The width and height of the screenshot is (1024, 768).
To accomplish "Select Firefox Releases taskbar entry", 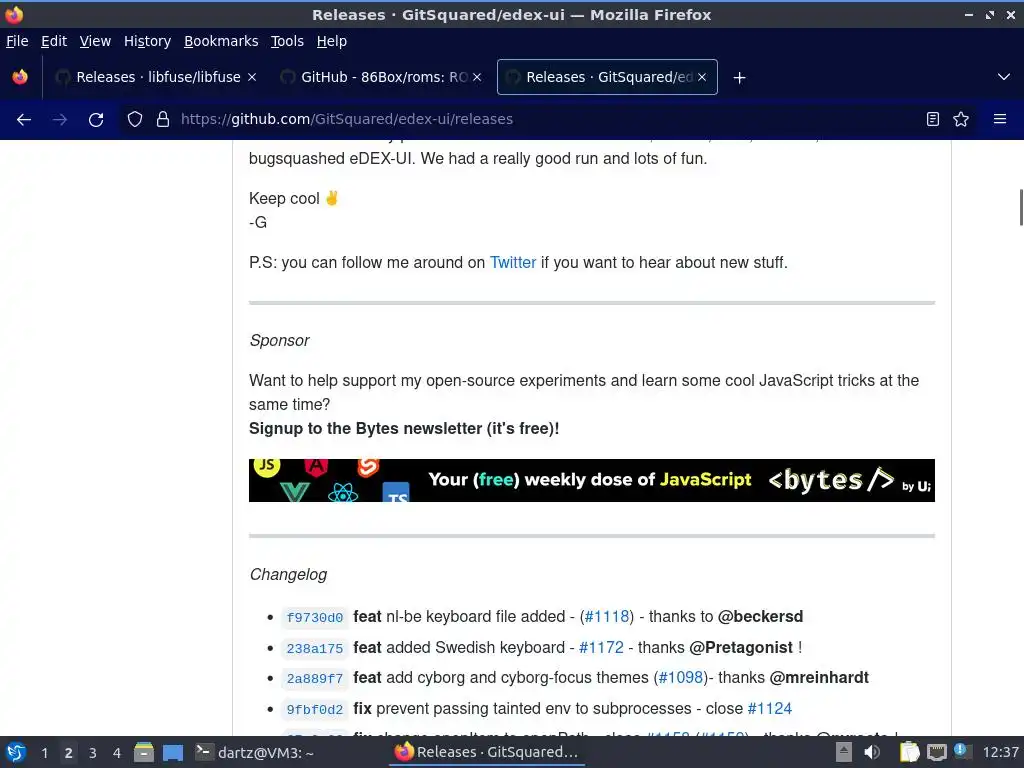I will 487,752.
